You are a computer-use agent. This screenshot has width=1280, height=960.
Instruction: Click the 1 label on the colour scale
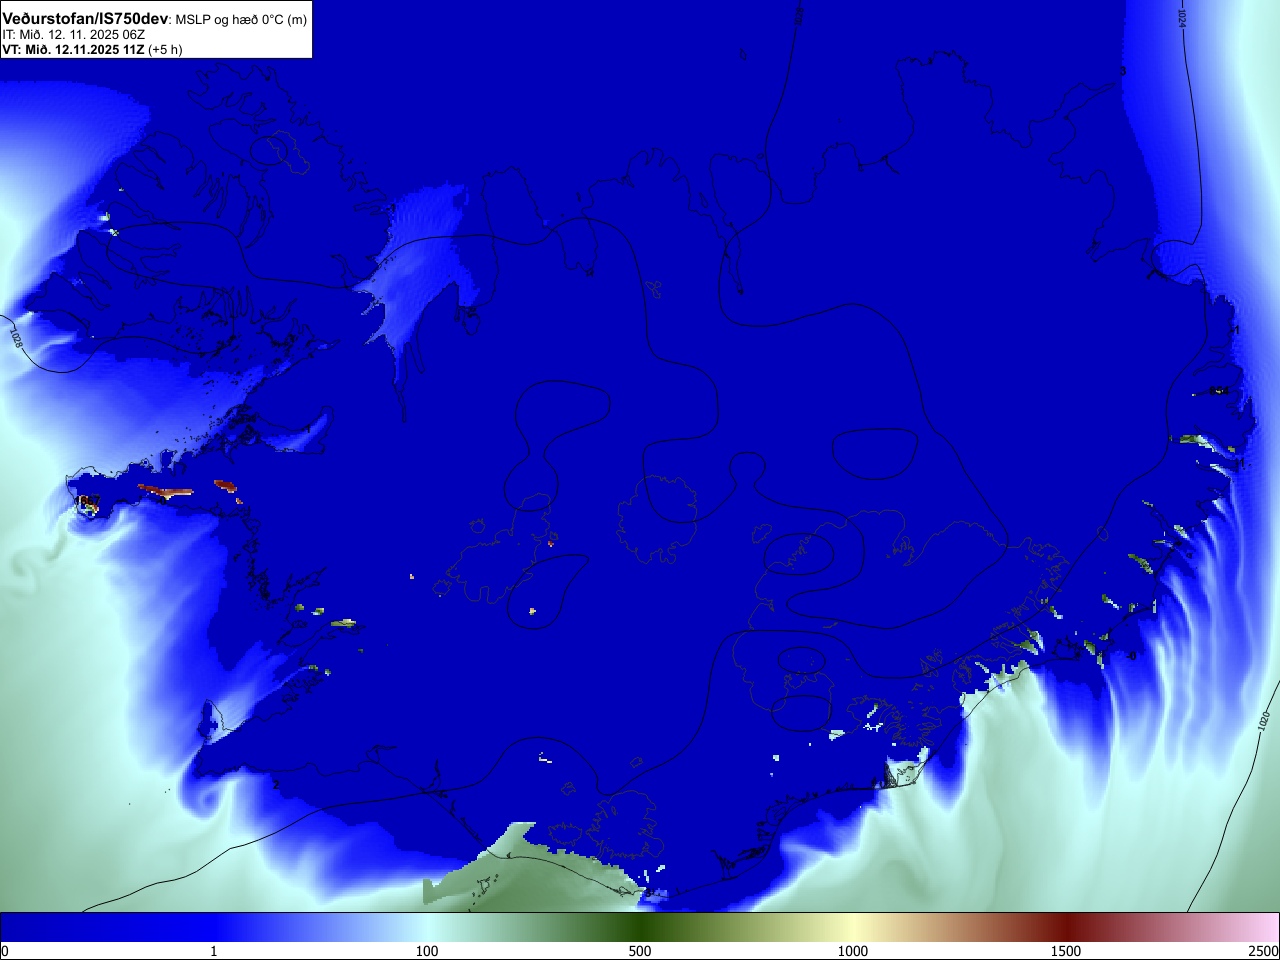coord(213,951)
